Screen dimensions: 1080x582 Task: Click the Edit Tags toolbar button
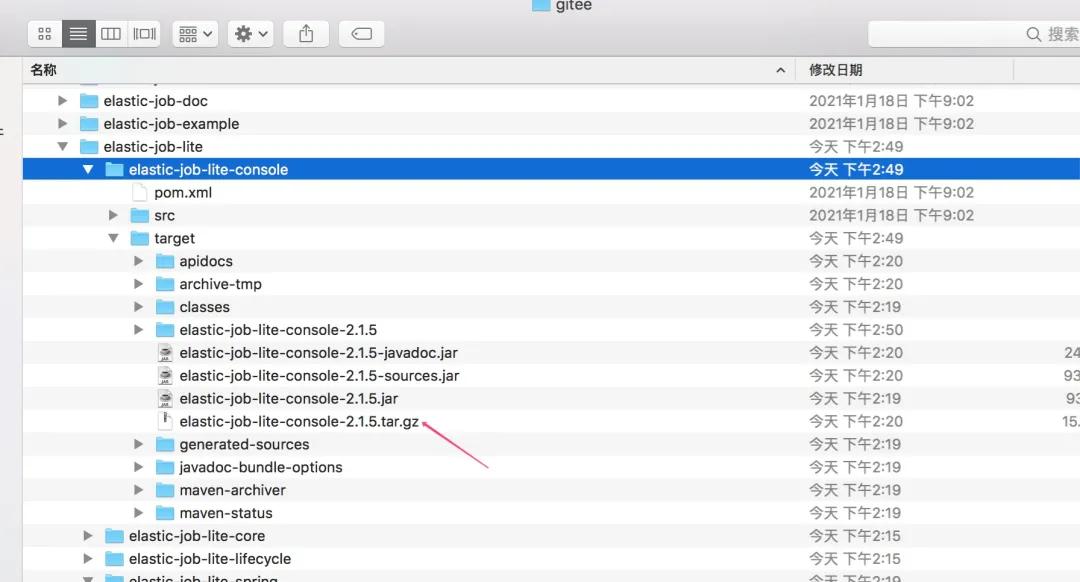tap(362, 34)
